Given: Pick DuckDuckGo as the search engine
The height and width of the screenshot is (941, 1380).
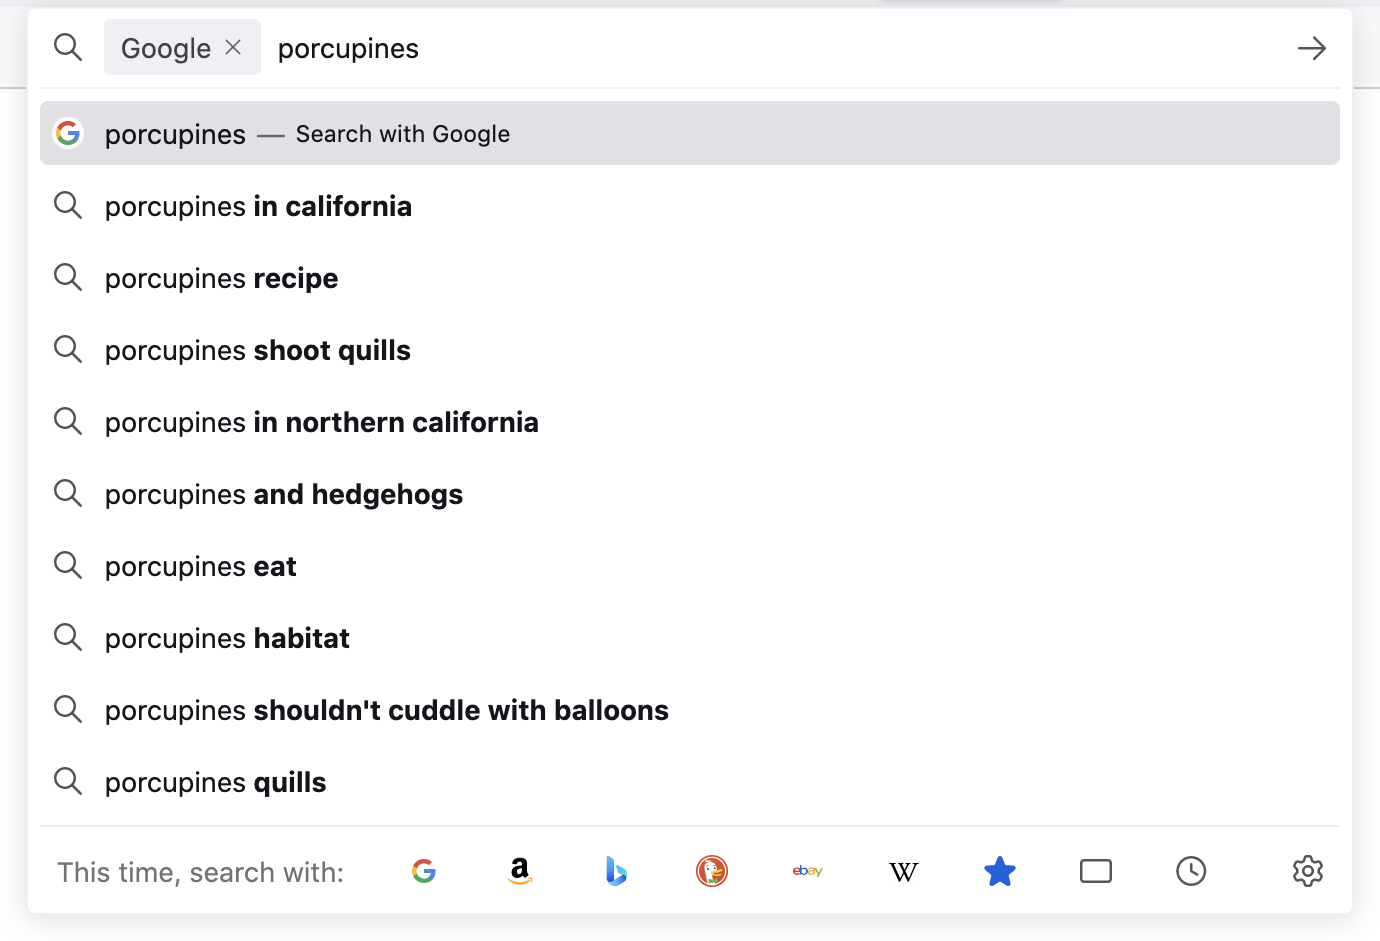Looking at the screenshot, I should [x=712, y=871].
